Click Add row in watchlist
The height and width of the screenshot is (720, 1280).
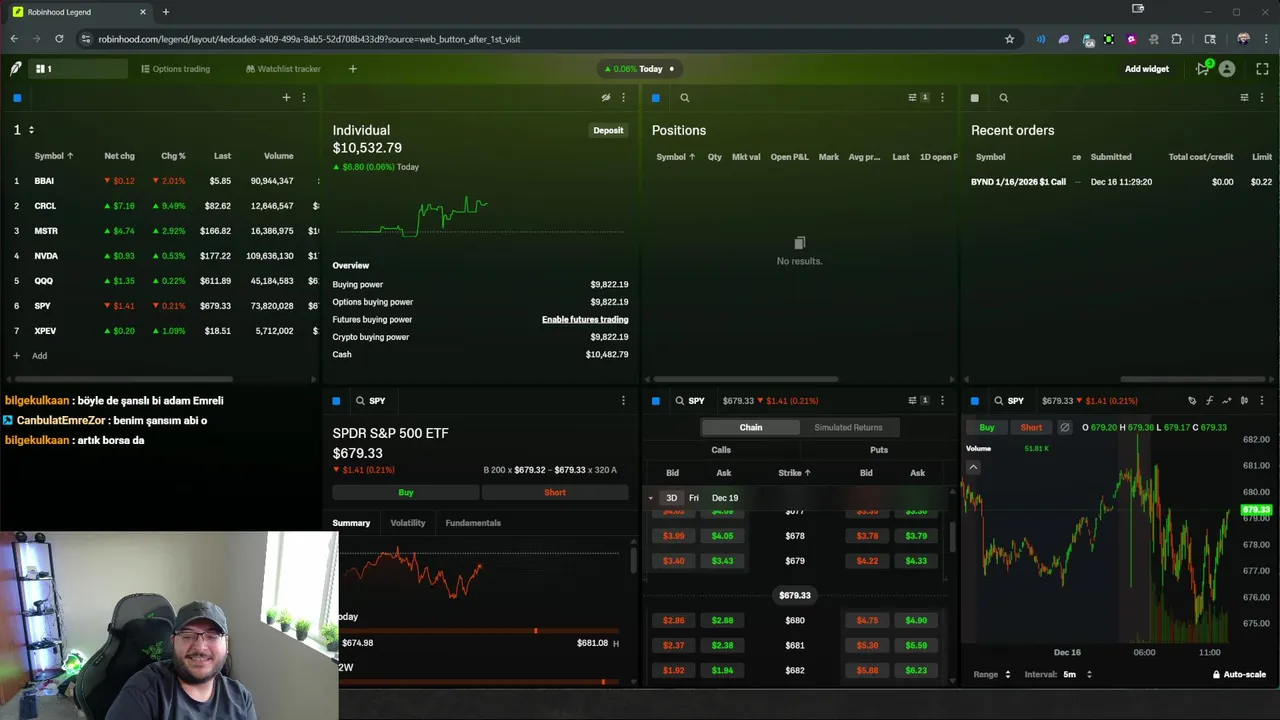tap(30, 356)
